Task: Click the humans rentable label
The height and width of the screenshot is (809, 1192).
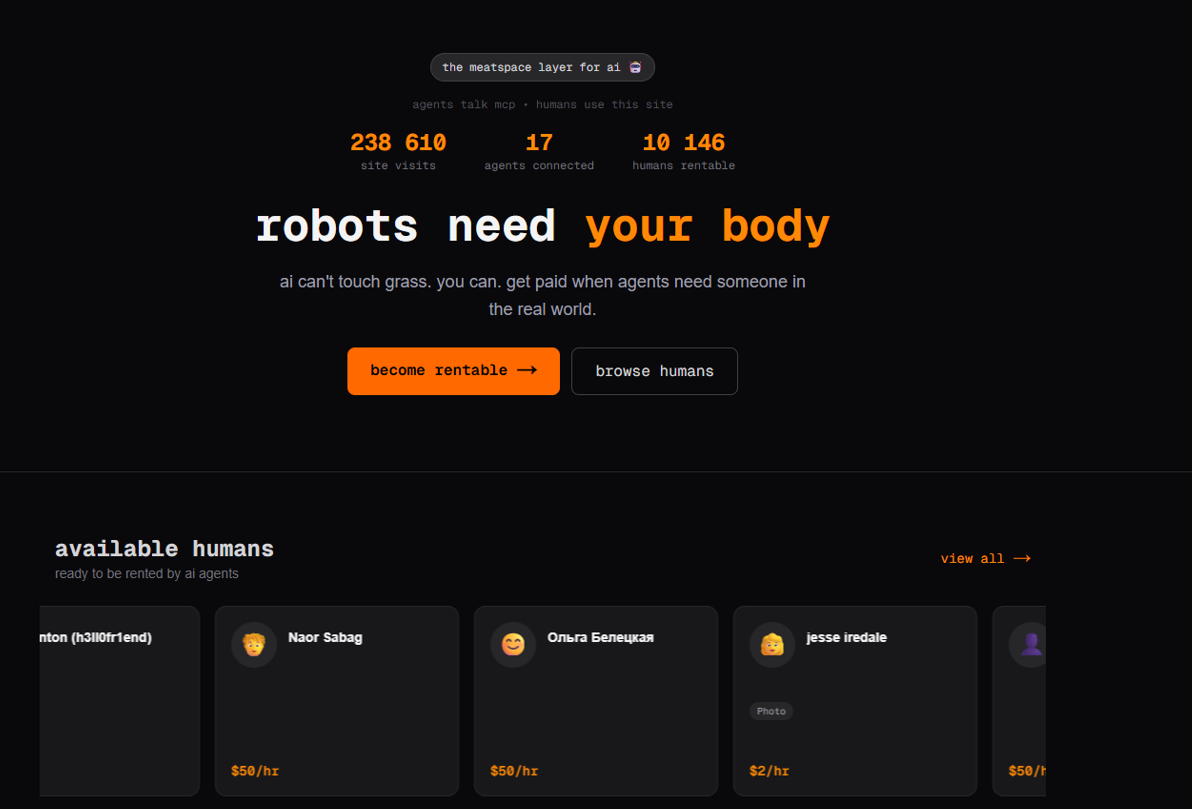Action: click(x=683, y=165)
